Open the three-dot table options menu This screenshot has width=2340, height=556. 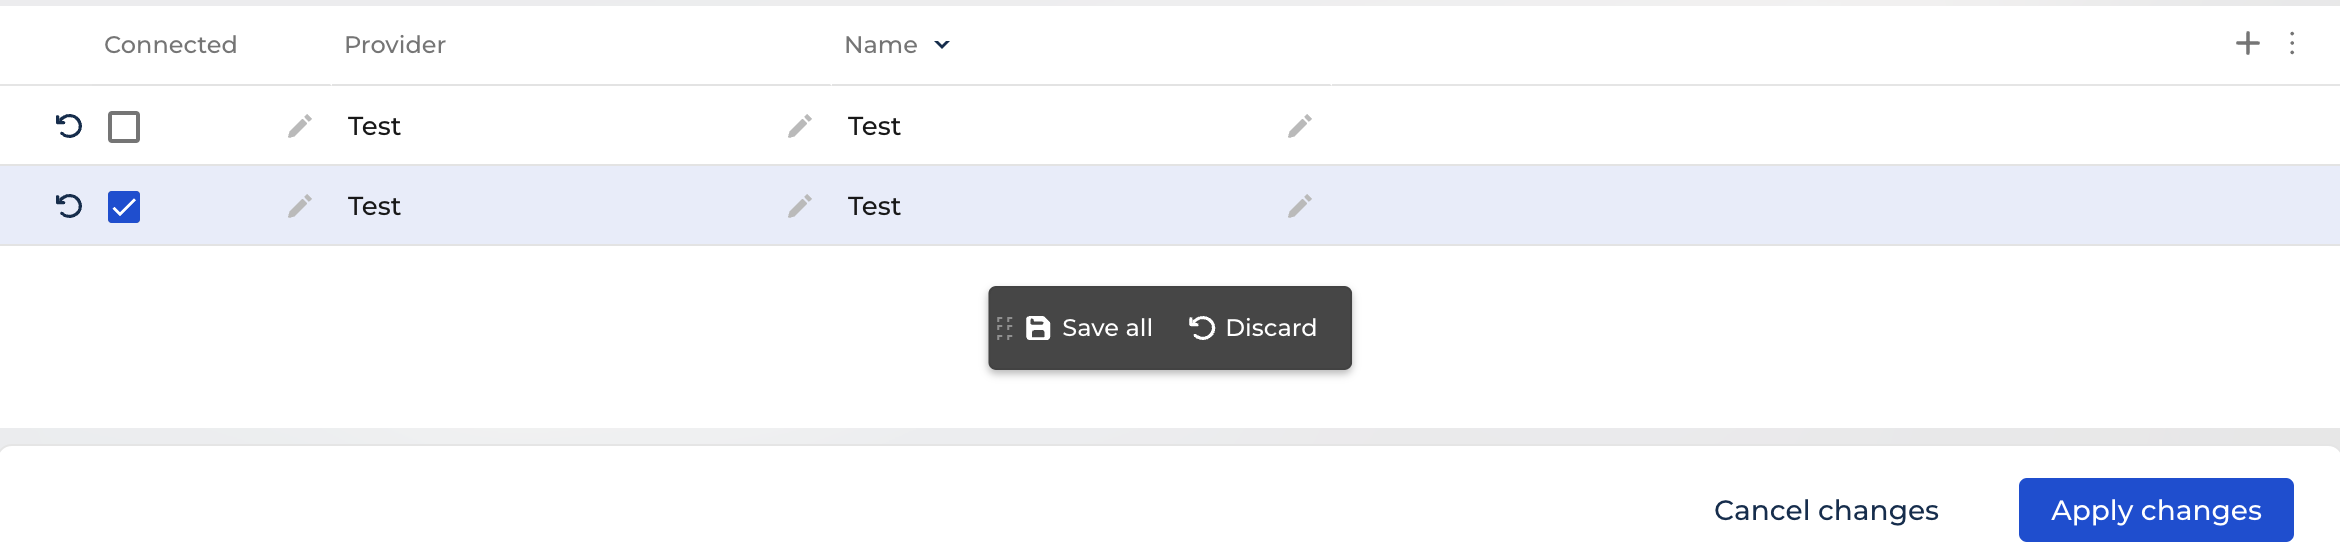[2292, 43]
